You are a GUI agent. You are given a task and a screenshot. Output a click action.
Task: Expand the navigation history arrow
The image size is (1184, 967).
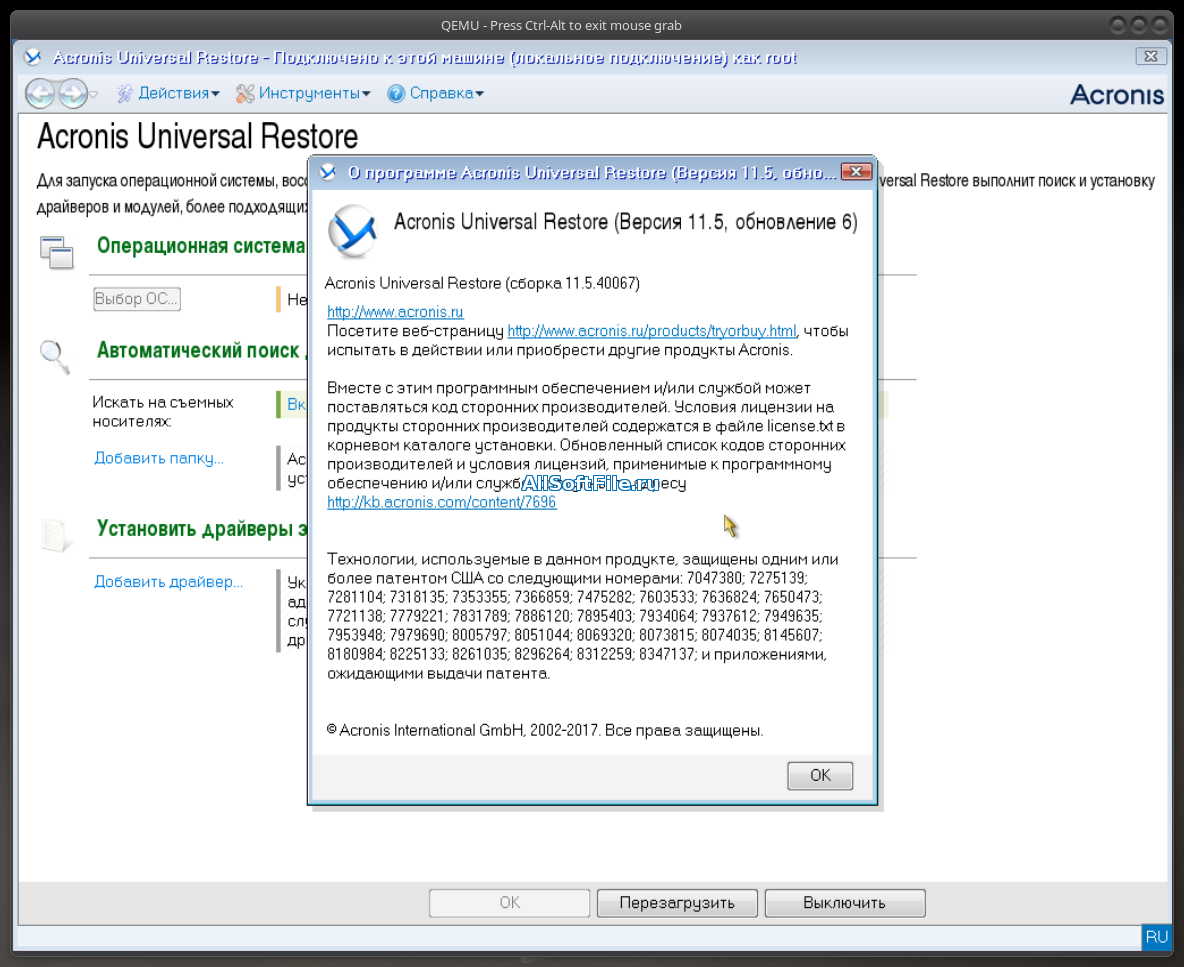click(x=94, y=94)
